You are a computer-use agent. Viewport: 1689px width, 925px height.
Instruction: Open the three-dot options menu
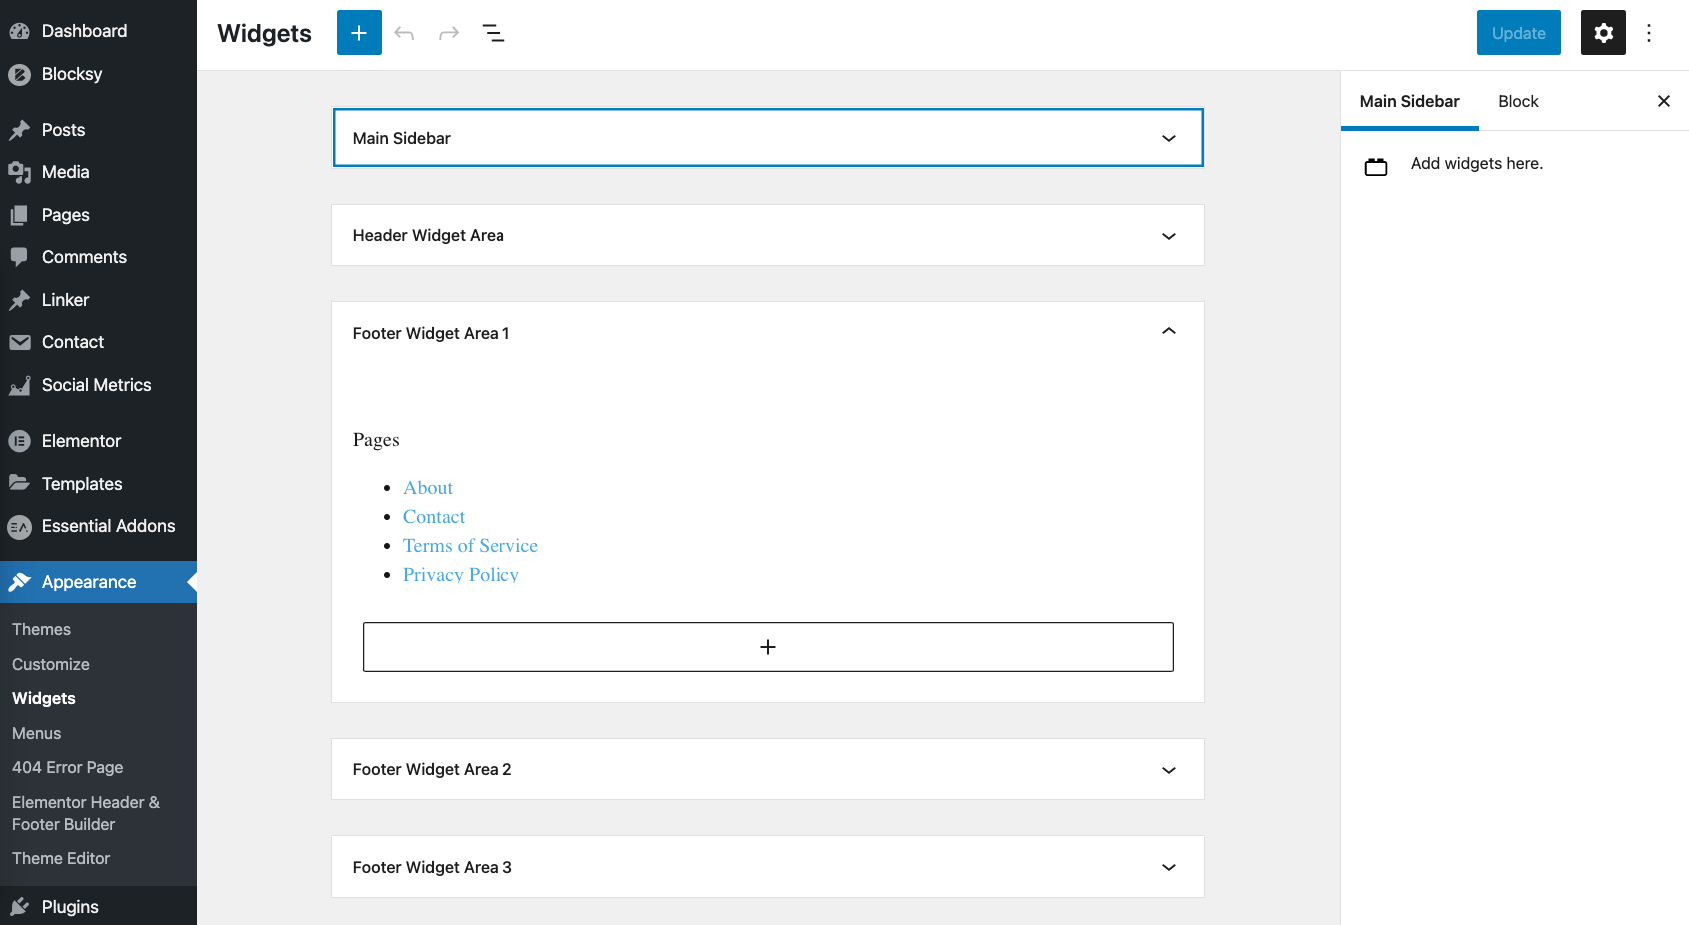(1649, 33)
